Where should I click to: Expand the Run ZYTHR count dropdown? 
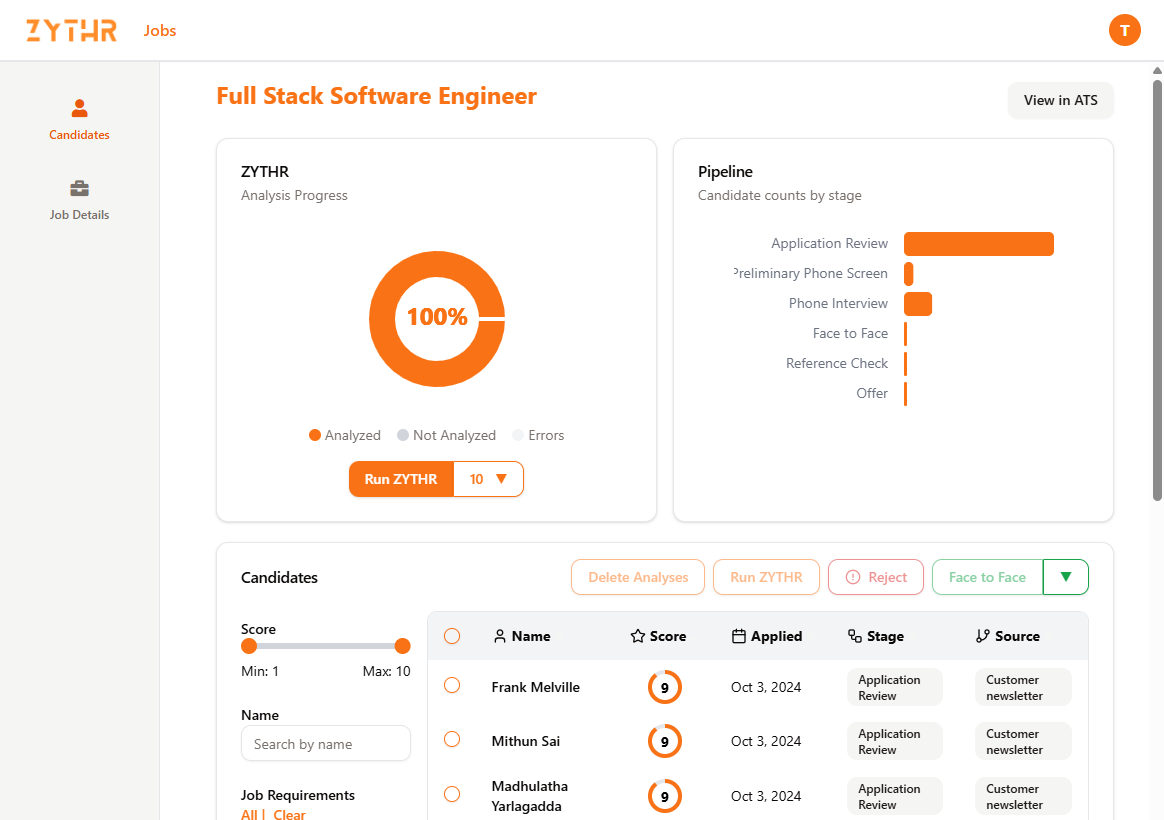[489, 479]
